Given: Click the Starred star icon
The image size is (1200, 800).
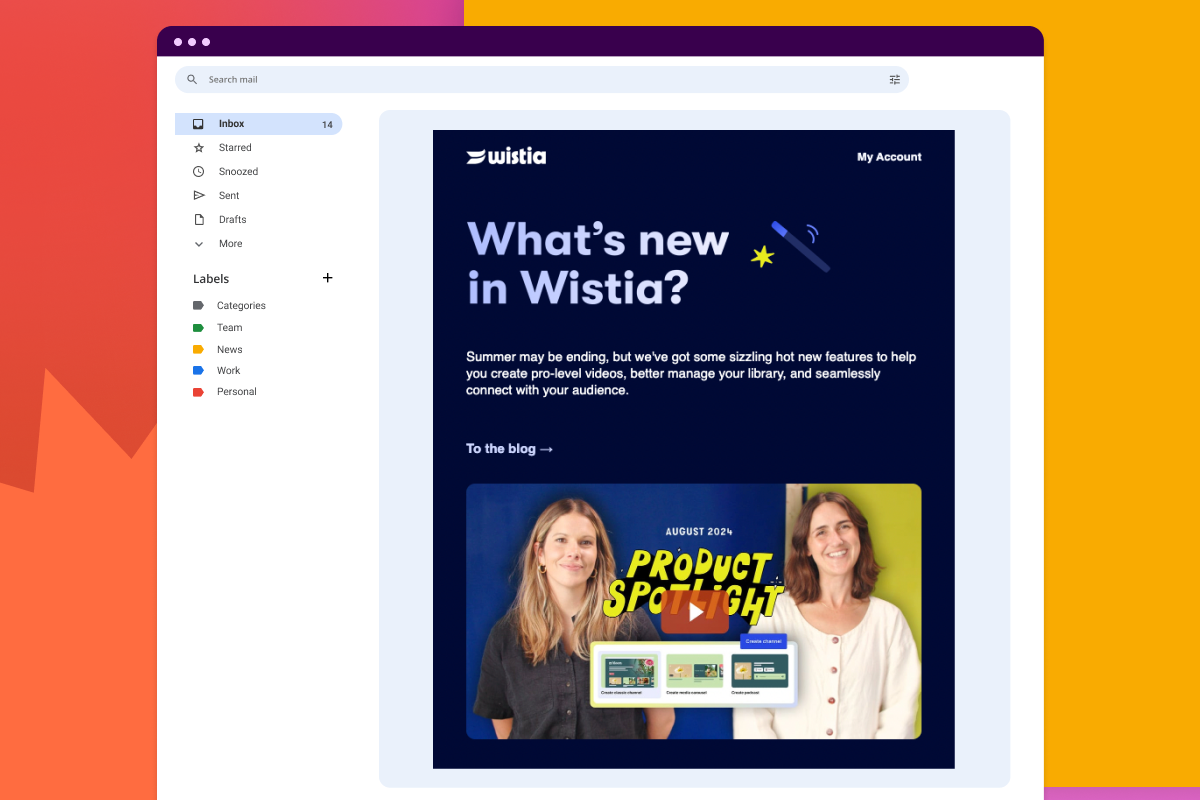Looking at the screenshot, I should [198, 148].
